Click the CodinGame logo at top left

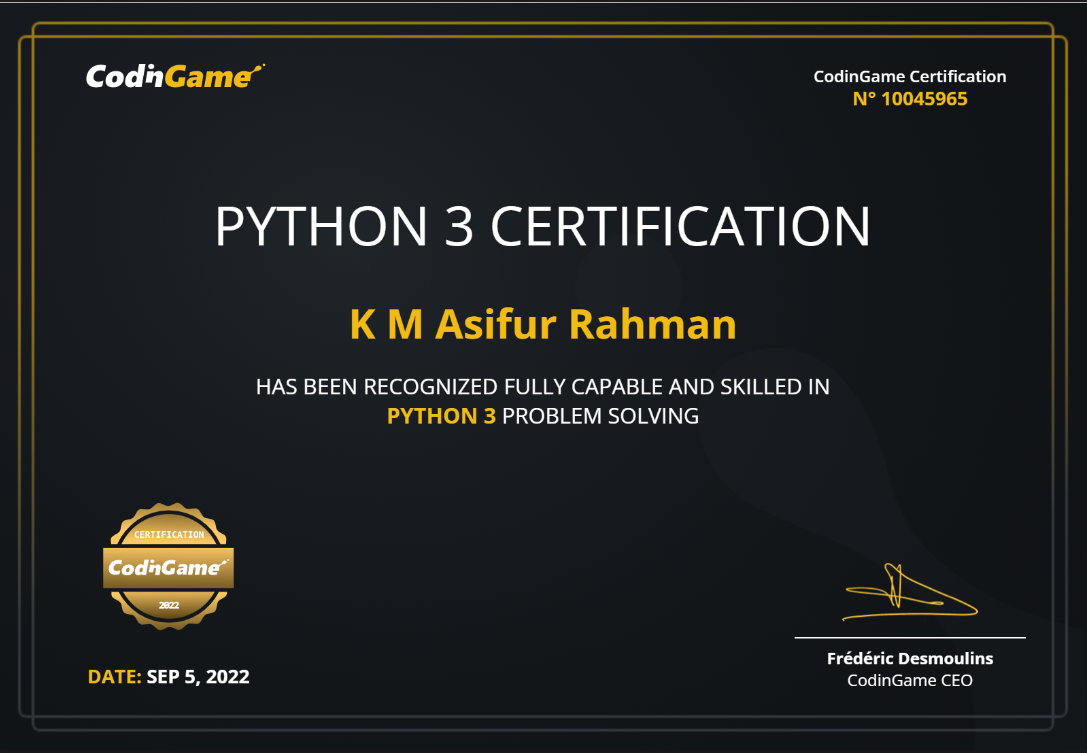(175, 76)
